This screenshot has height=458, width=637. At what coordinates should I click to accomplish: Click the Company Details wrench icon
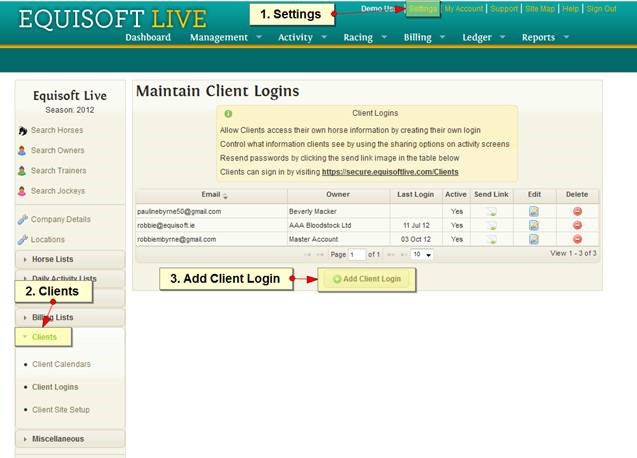pos(22,219)
